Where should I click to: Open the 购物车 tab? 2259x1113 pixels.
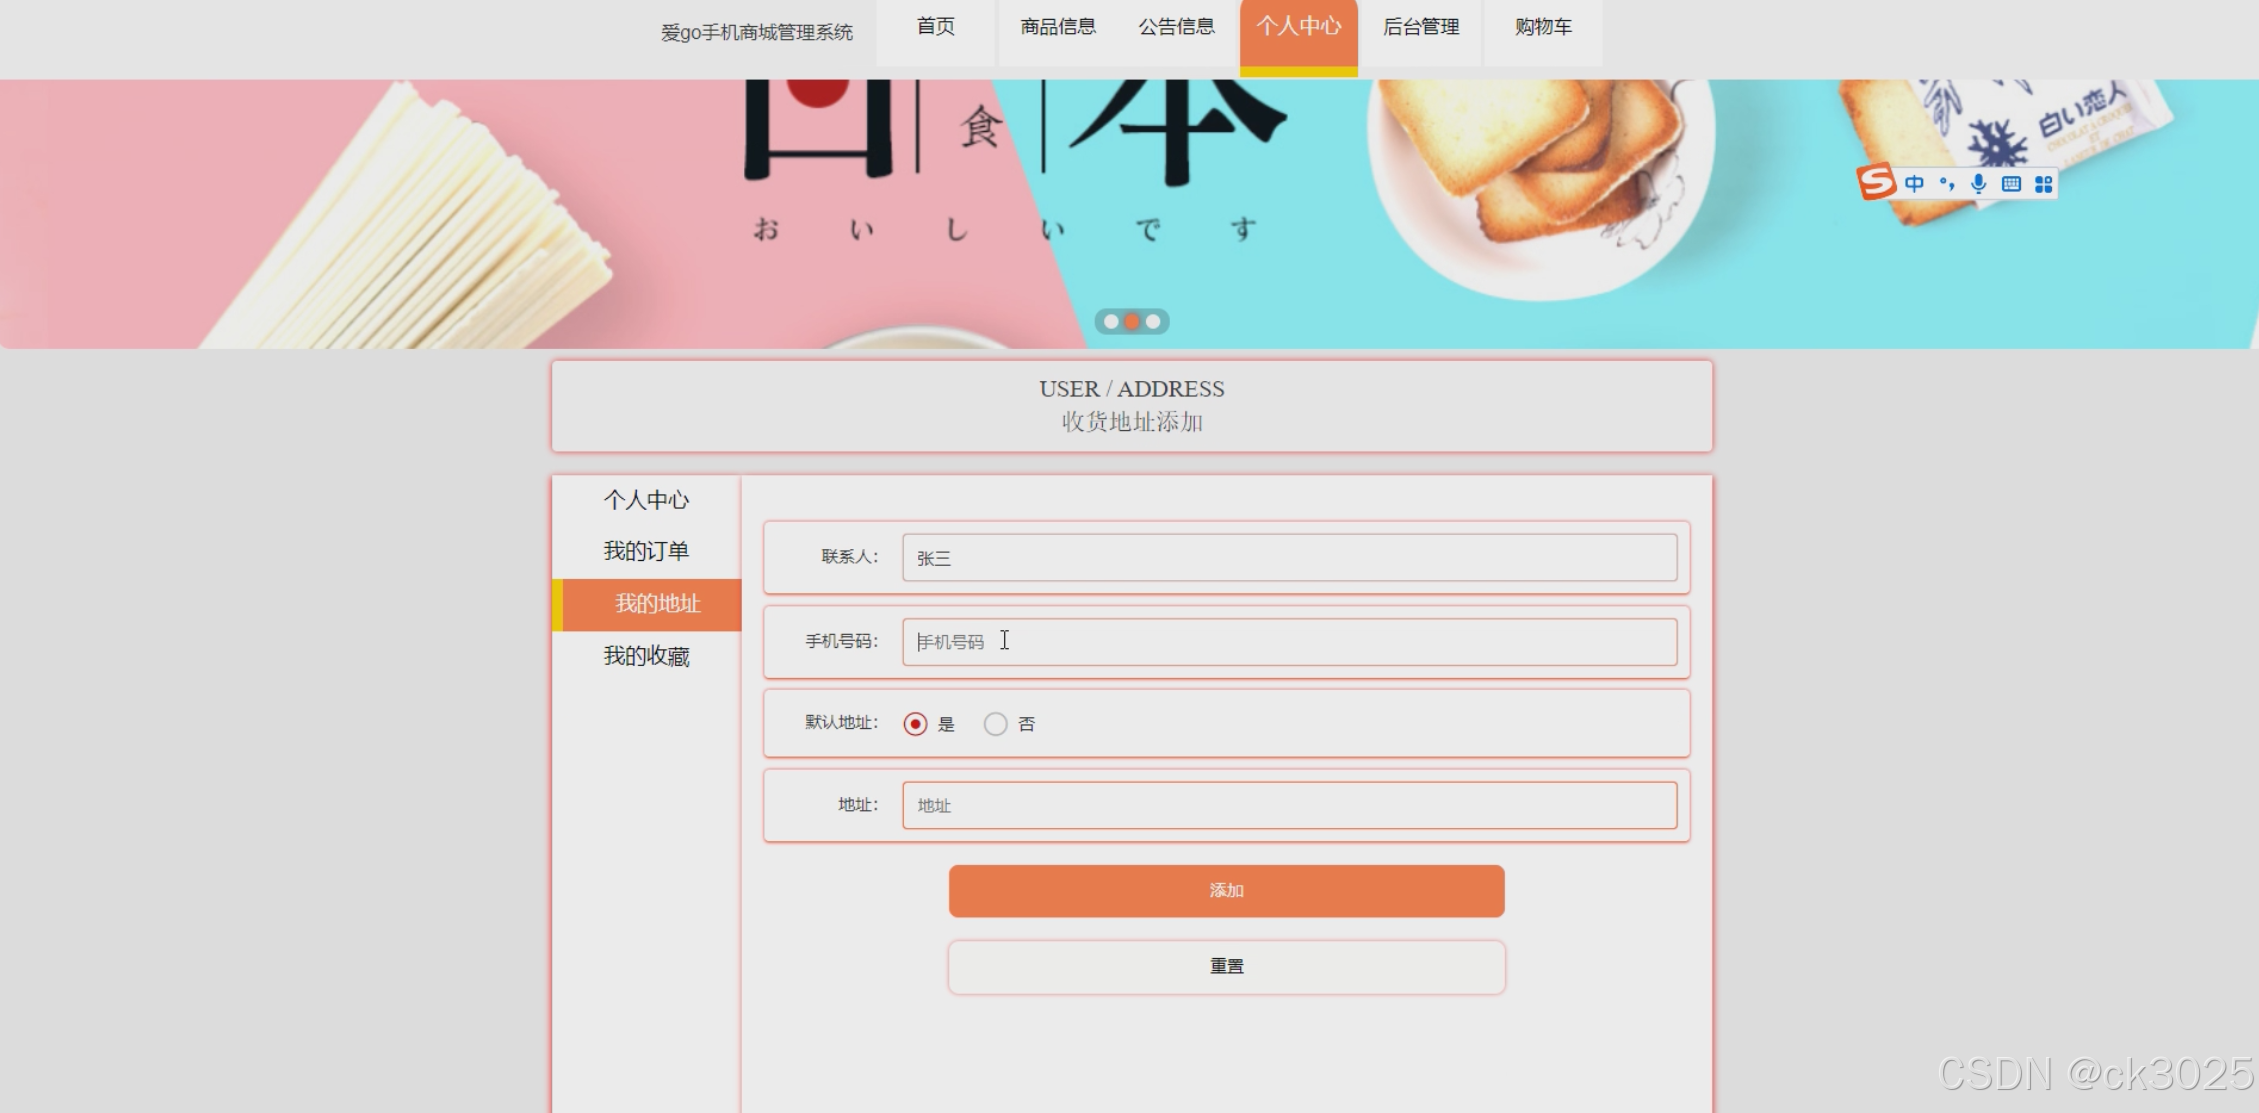[1542, 27]
